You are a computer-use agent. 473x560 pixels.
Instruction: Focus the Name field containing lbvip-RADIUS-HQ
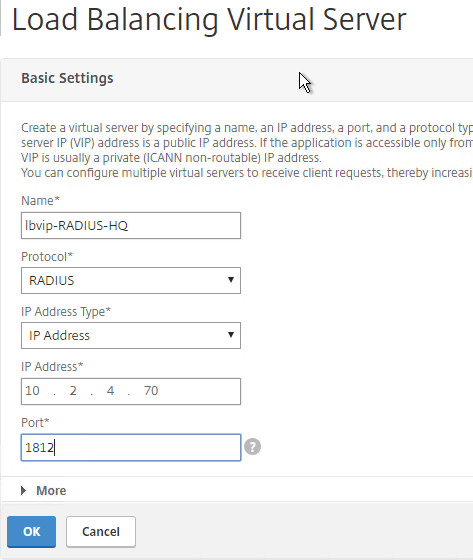131,225
